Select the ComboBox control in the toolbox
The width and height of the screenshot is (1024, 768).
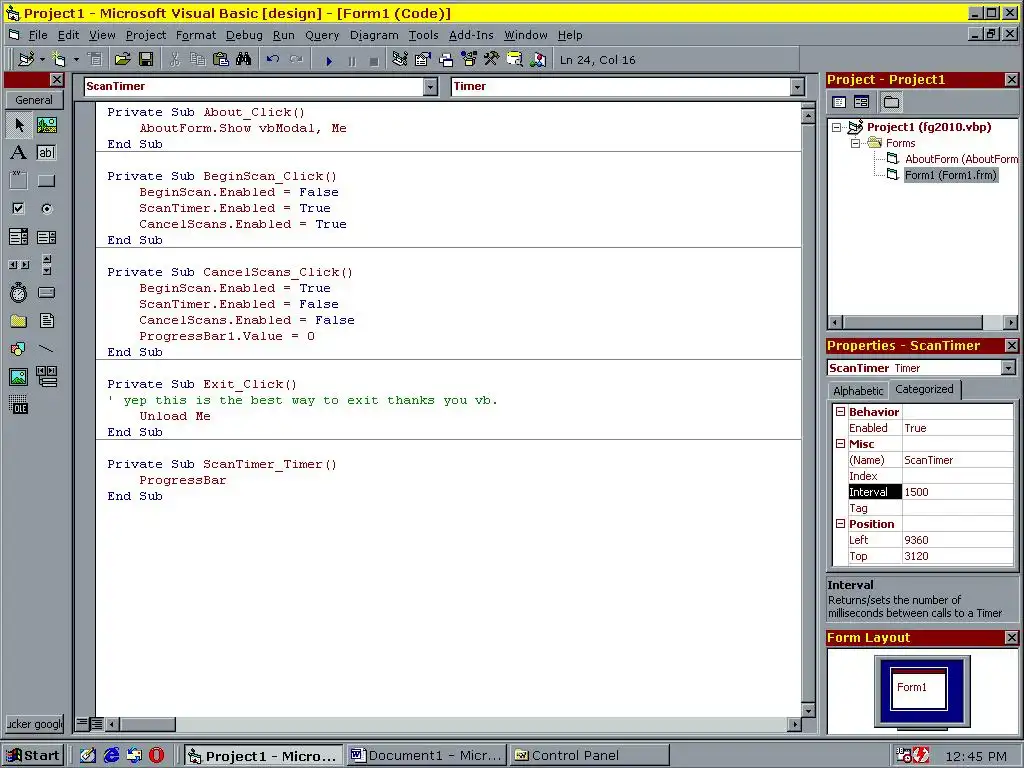19,236
